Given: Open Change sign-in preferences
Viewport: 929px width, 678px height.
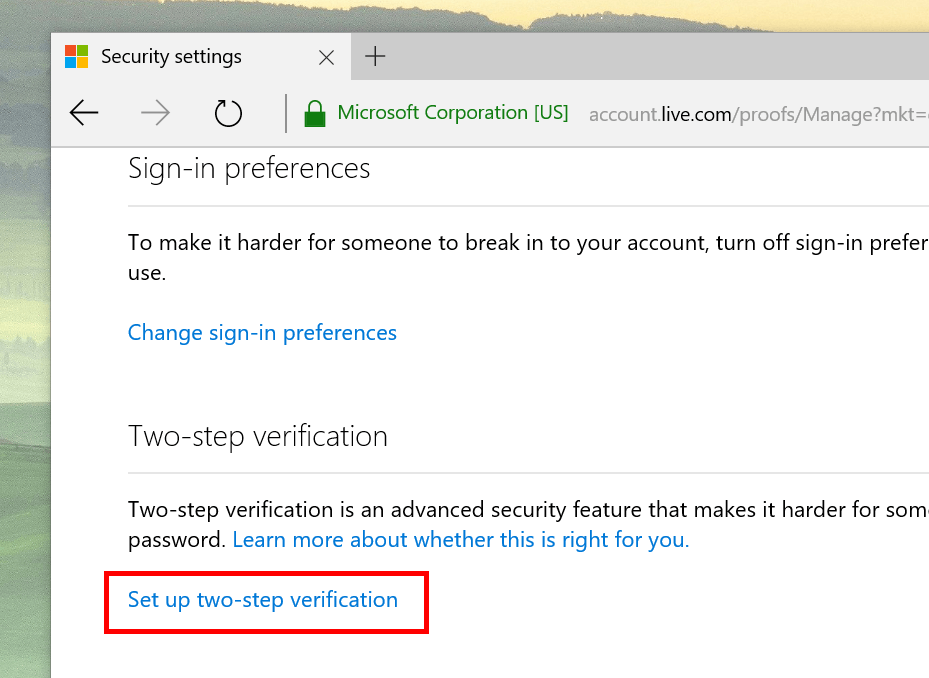Looking at the screenshot, I should tap(262, 332).
